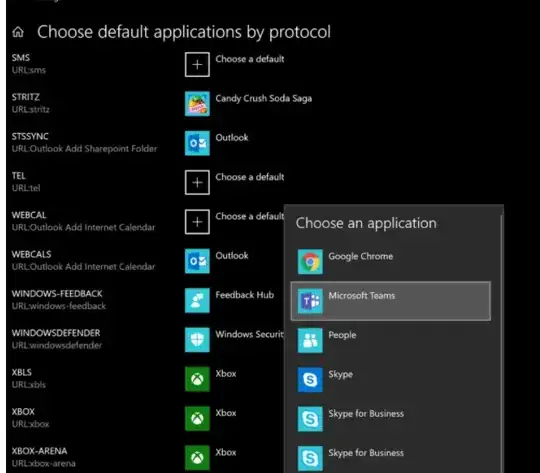Click the Outlook label for WEBCALS
The width and height of the screenshot is (540, 473).
click(x=232, y=255)
